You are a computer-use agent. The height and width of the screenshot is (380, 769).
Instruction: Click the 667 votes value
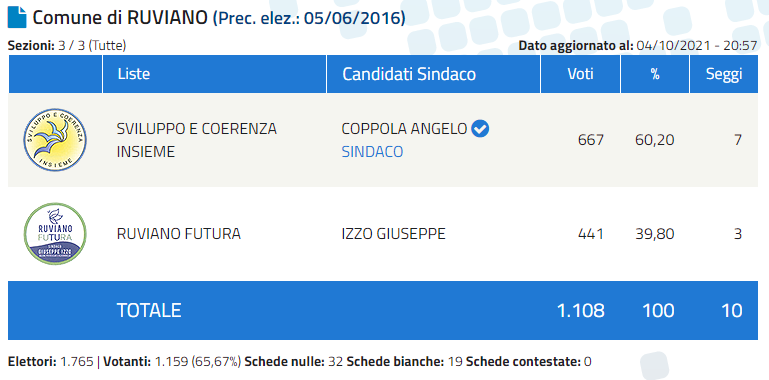(x=590, y=140)
